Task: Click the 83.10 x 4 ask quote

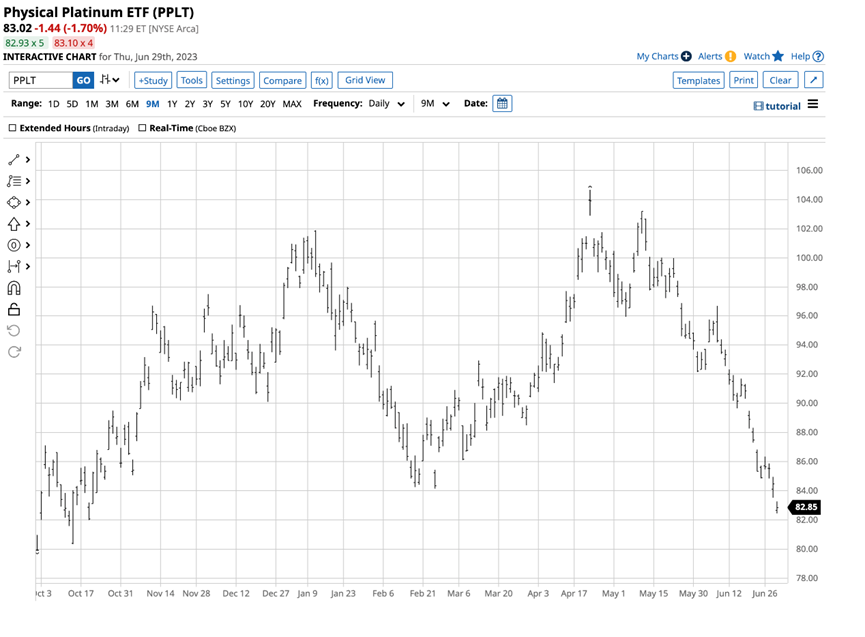Action: [73, 43]
